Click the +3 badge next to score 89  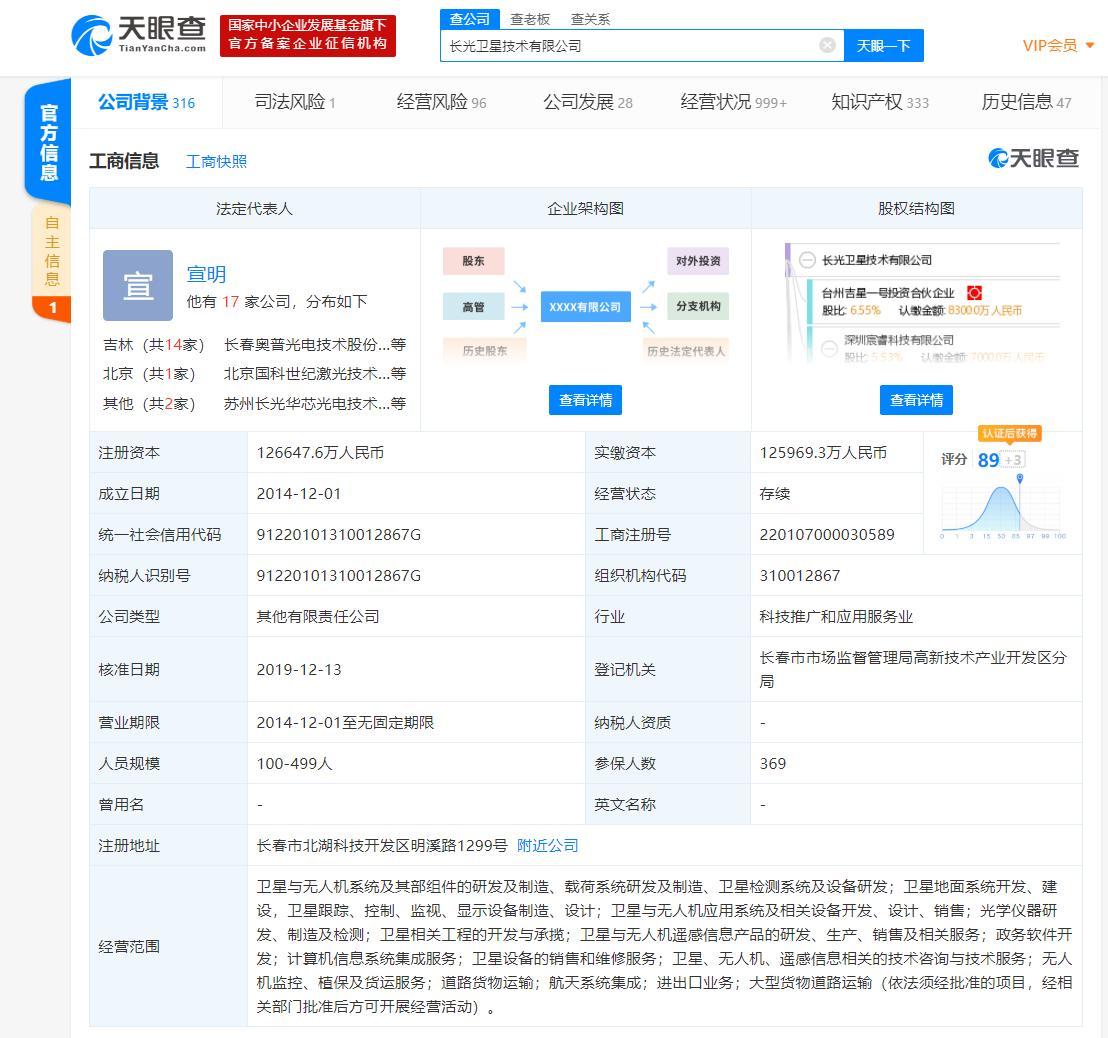(1011, 458)
